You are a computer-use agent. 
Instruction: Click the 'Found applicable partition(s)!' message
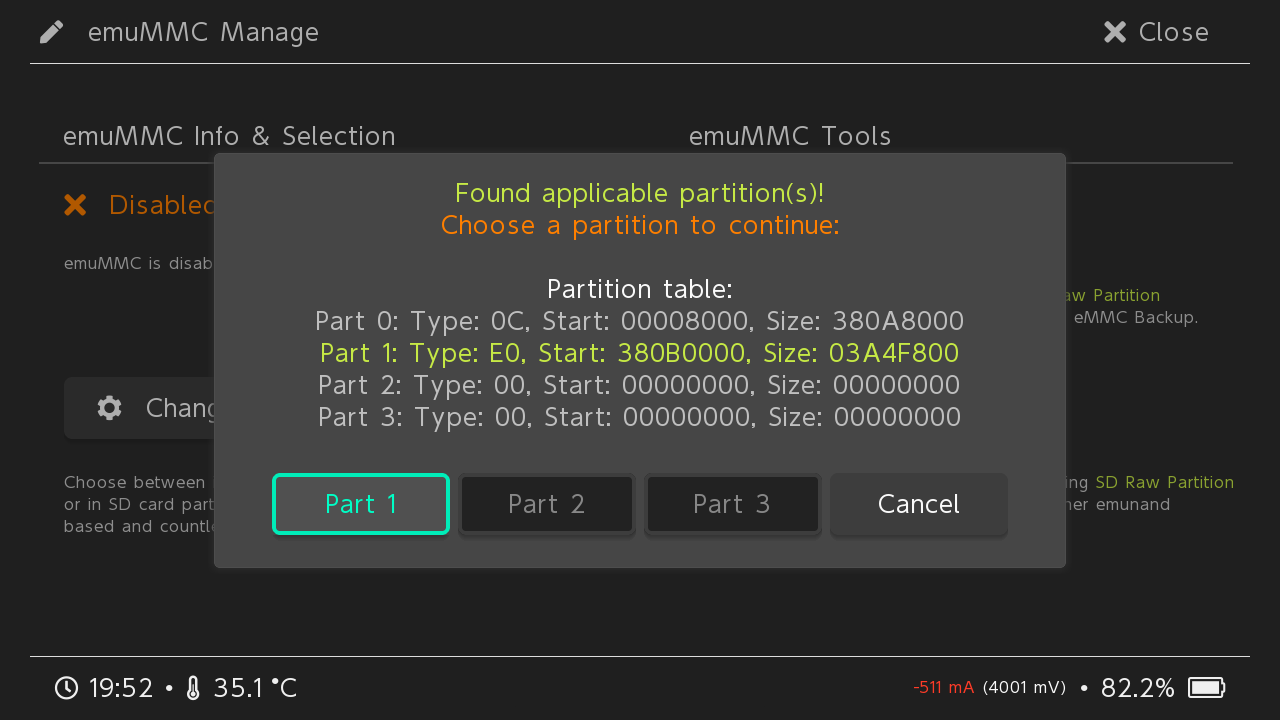[640, 193]
